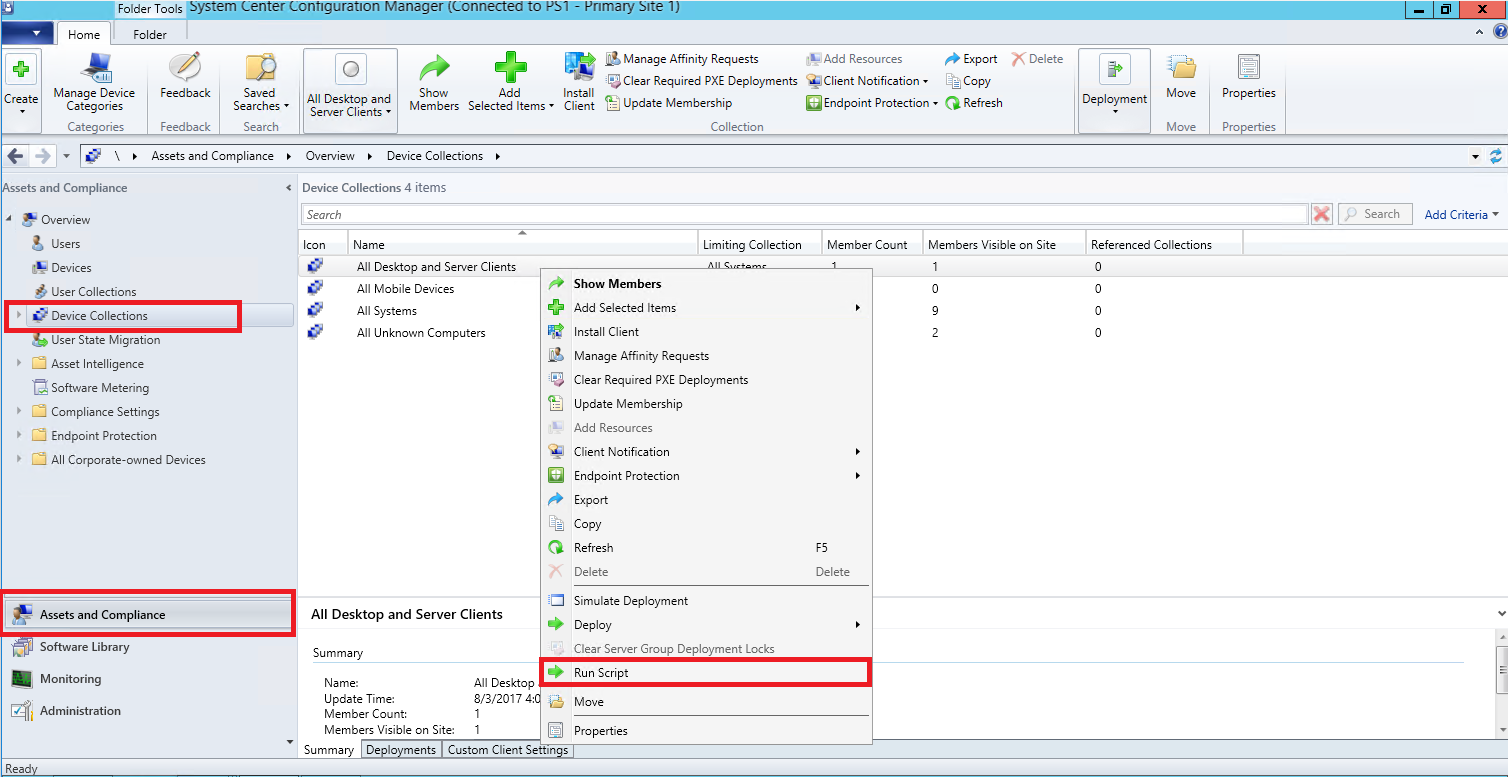Select Run Script in context menu
Image resolution: width=1508 pixels, height=777 pixels.
[x=706, y=673]
